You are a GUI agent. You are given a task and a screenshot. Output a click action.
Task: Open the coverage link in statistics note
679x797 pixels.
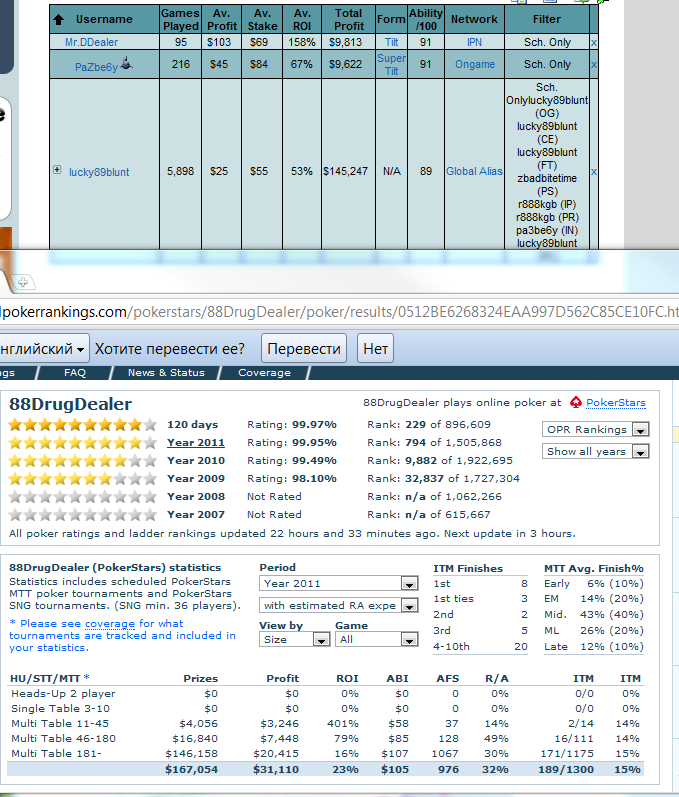pyautogui.click(x=110, y=624)
